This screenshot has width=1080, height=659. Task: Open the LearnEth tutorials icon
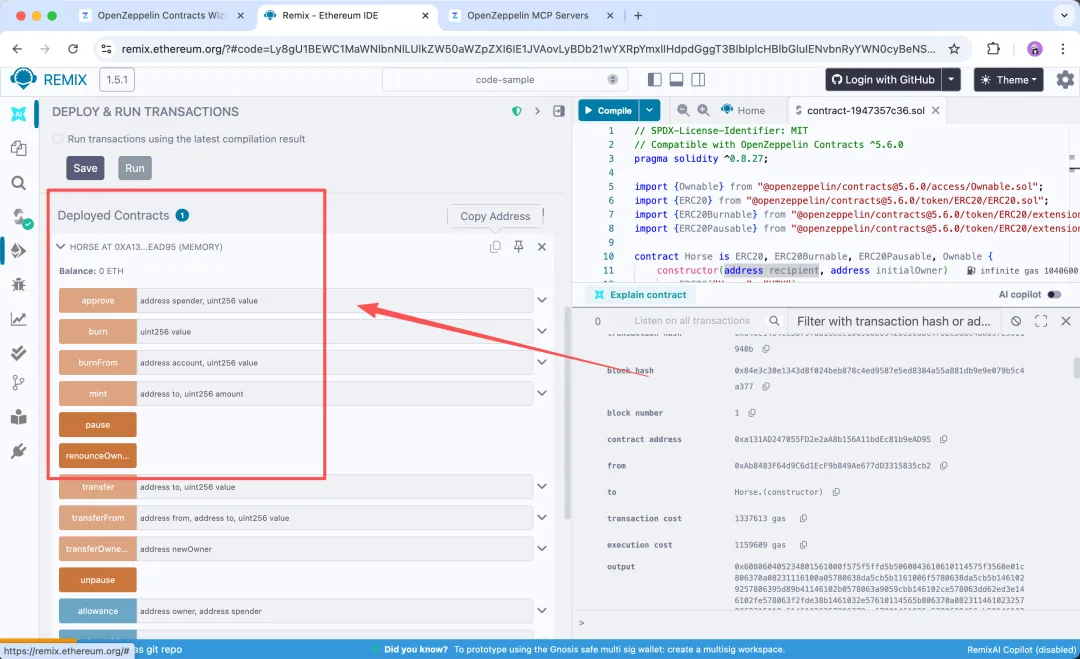point(19,417)
